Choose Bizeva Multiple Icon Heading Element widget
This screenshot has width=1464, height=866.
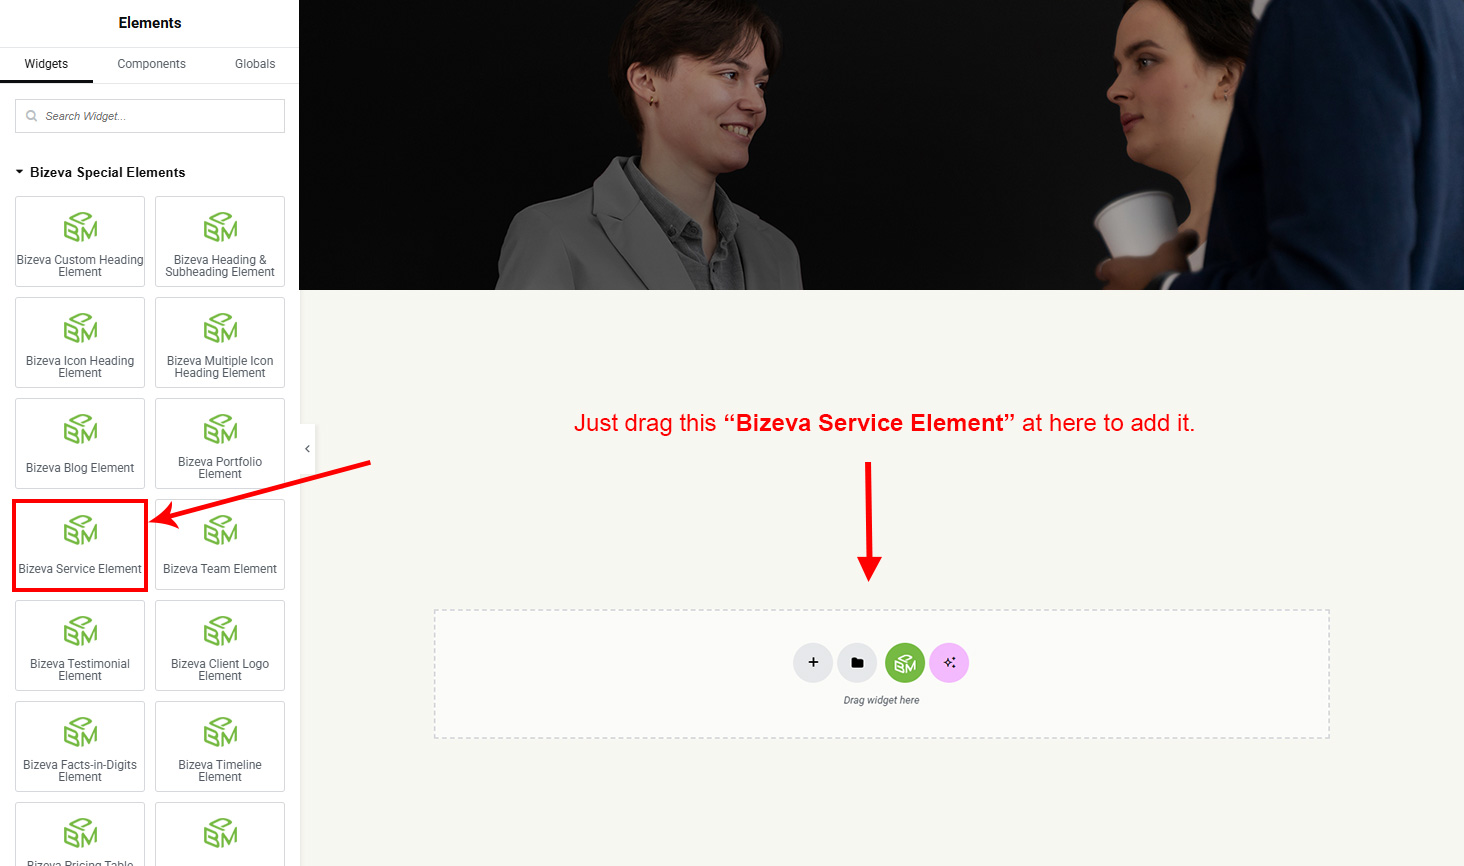tap(220, 342)
